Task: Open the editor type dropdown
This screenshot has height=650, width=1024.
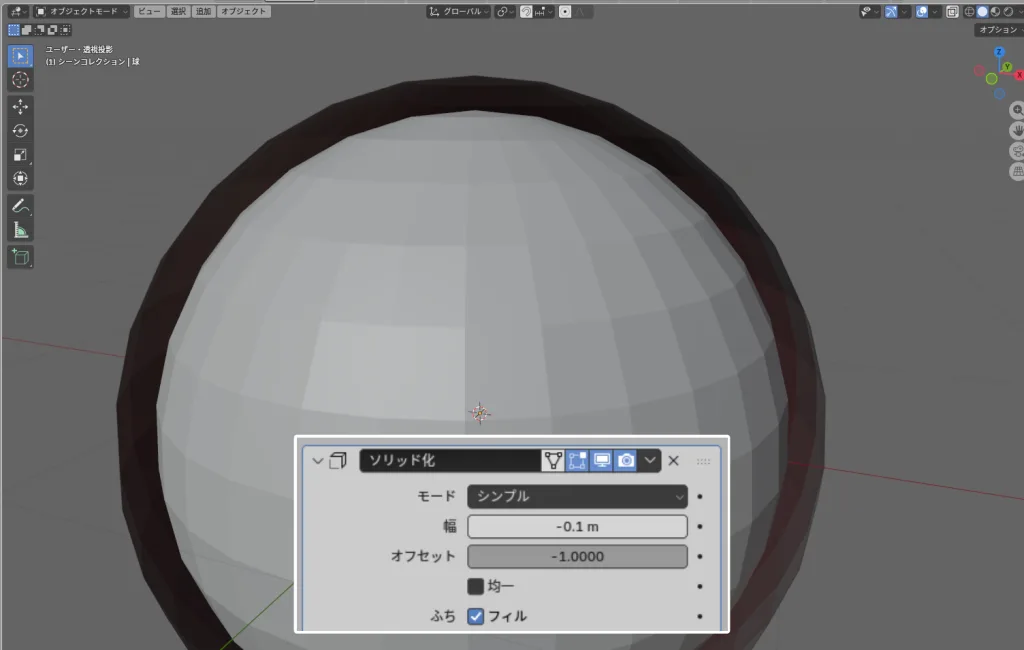Action: [x=16, y=12]
